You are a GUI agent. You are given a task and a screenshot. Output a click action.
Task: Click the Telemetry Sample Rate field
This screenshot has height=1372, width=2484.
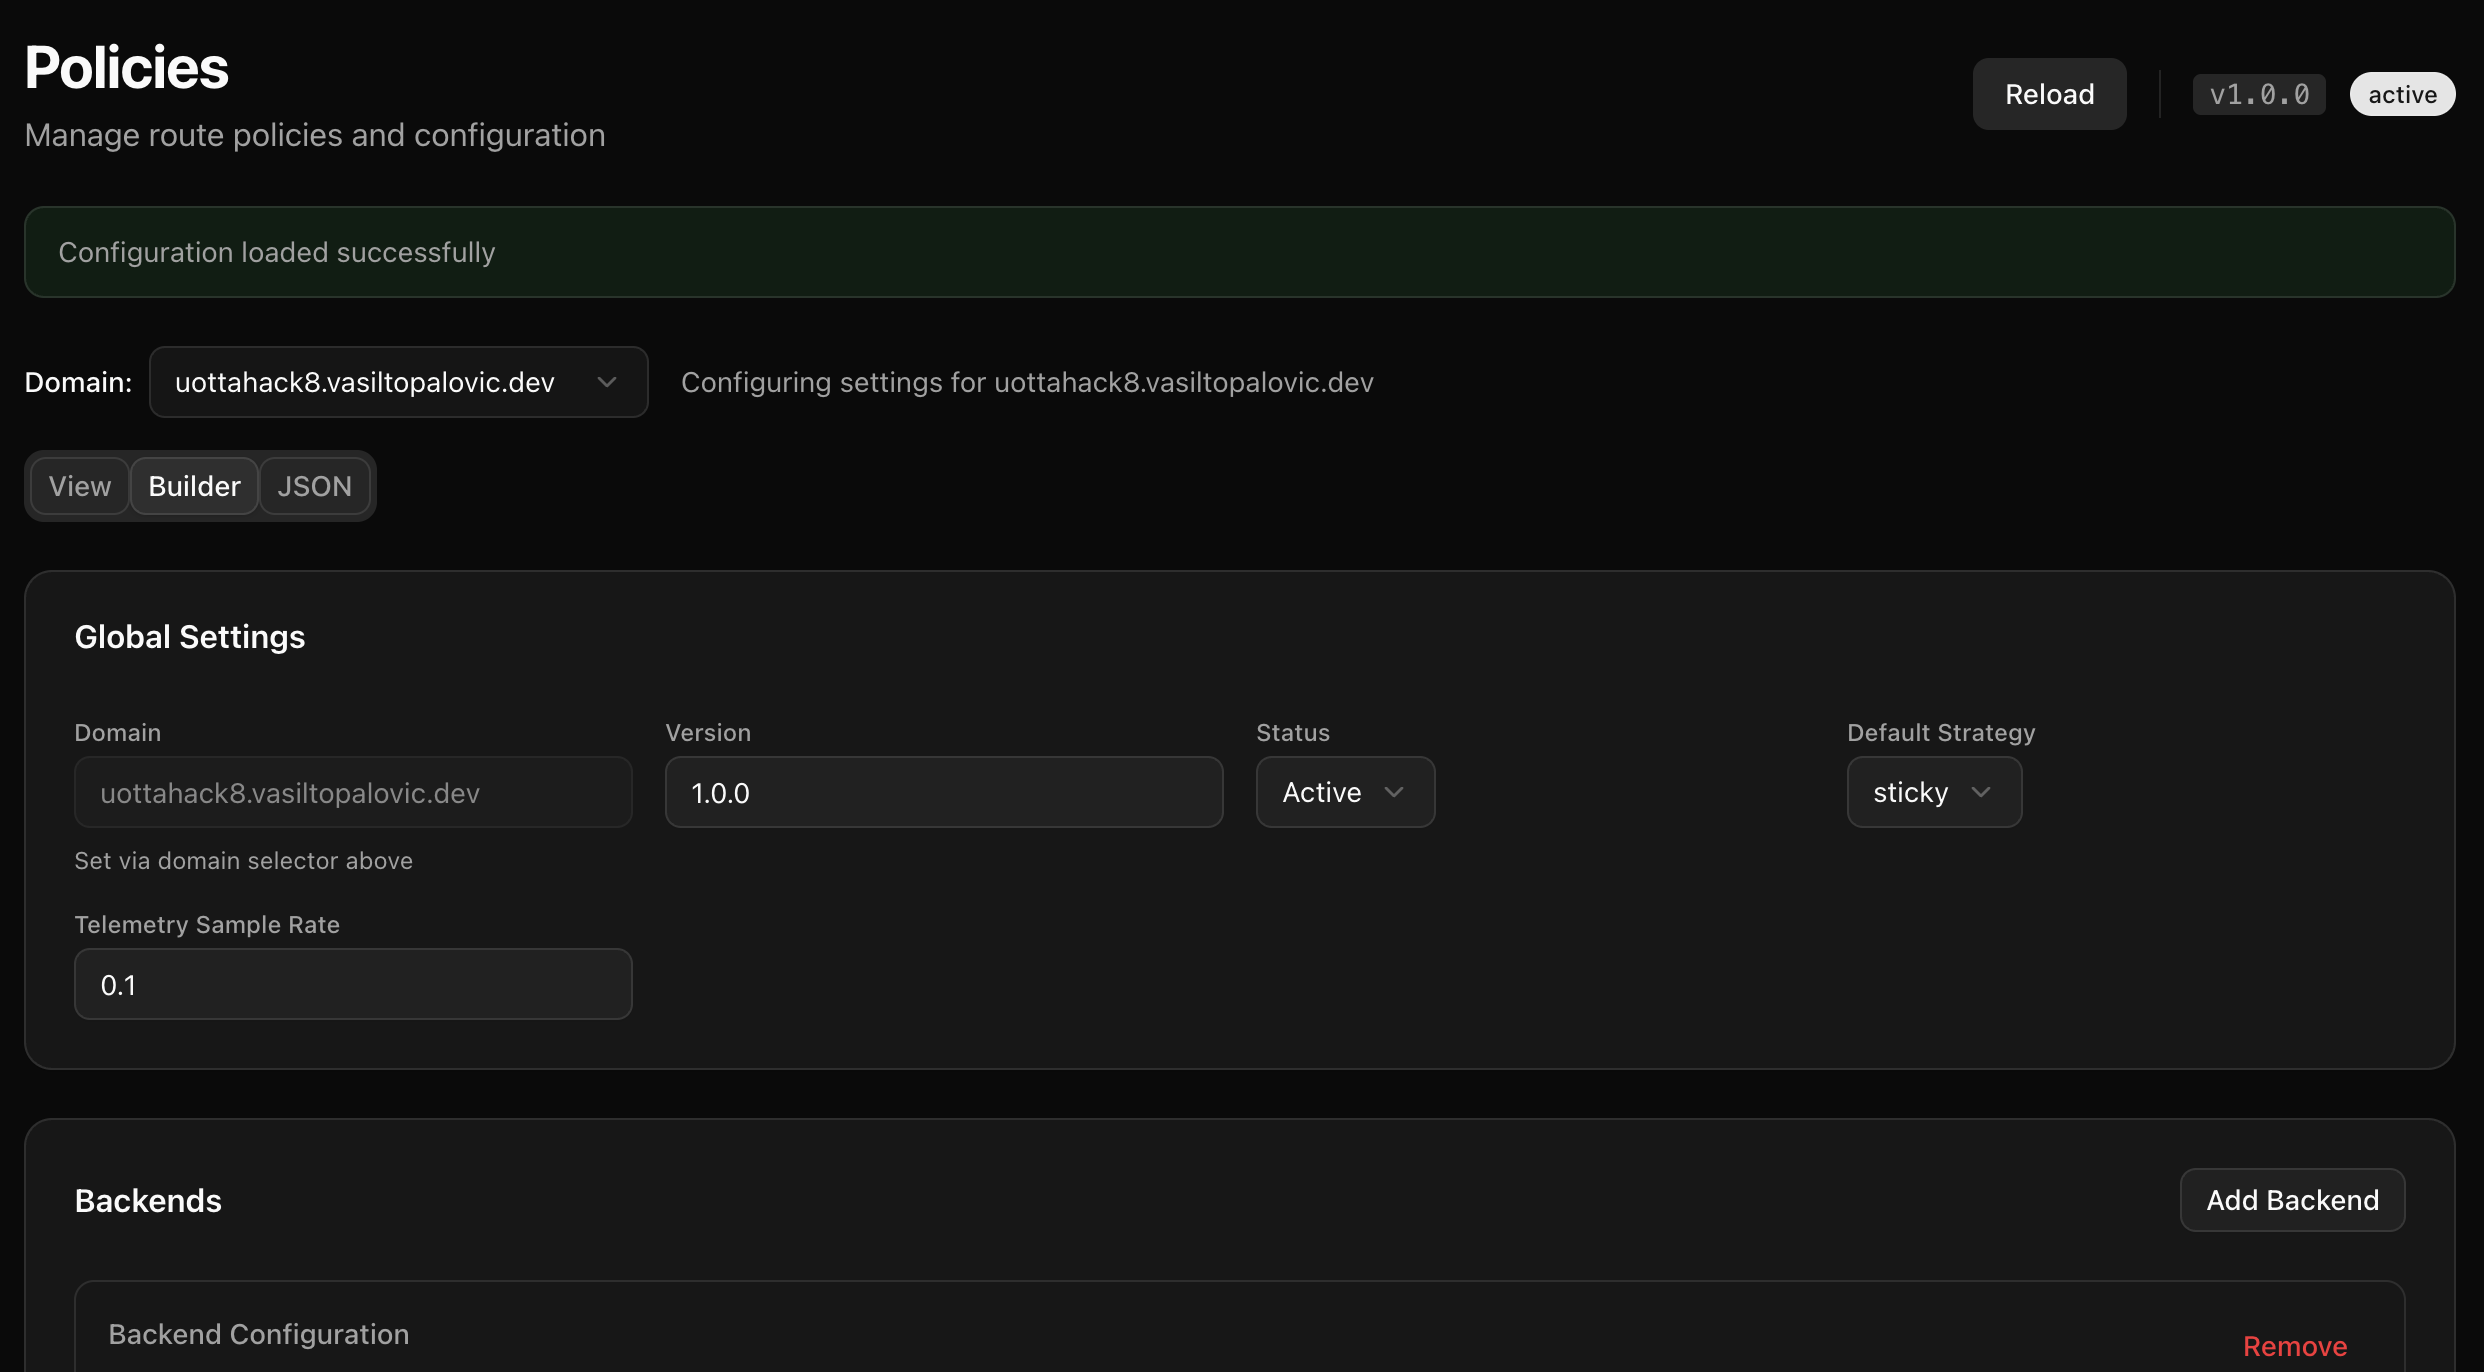(x=353, y=984)
